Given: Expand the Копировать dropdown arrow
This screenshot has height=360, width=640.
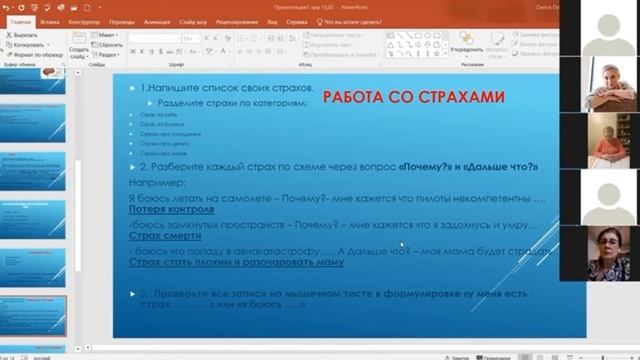Looking at the screenshot, I should 49,45.
